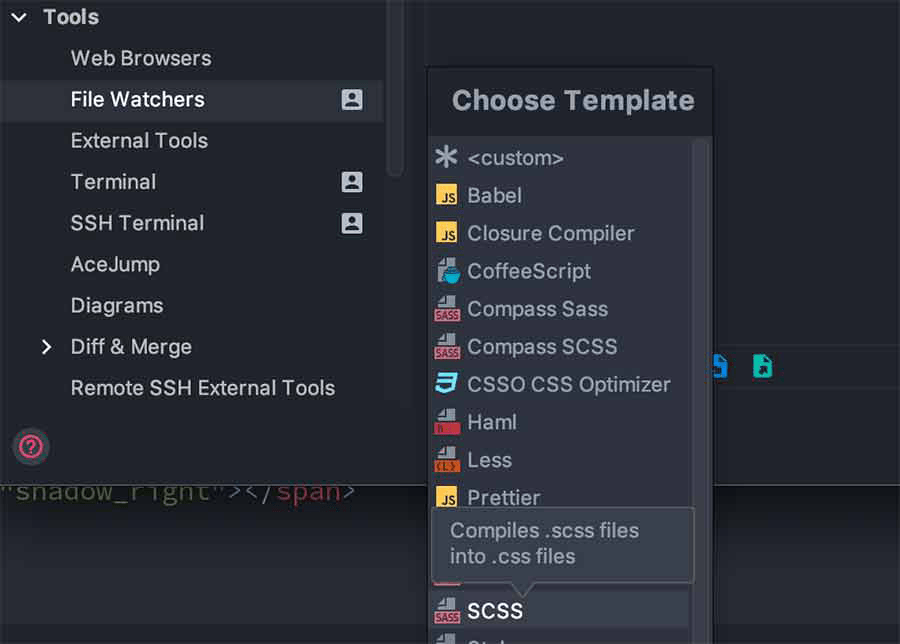Image resolution: width=900 pixels, height=644 pixels.
Task: Click the blue import file icon
Action: pyautogui.click(x=719, y=366)
